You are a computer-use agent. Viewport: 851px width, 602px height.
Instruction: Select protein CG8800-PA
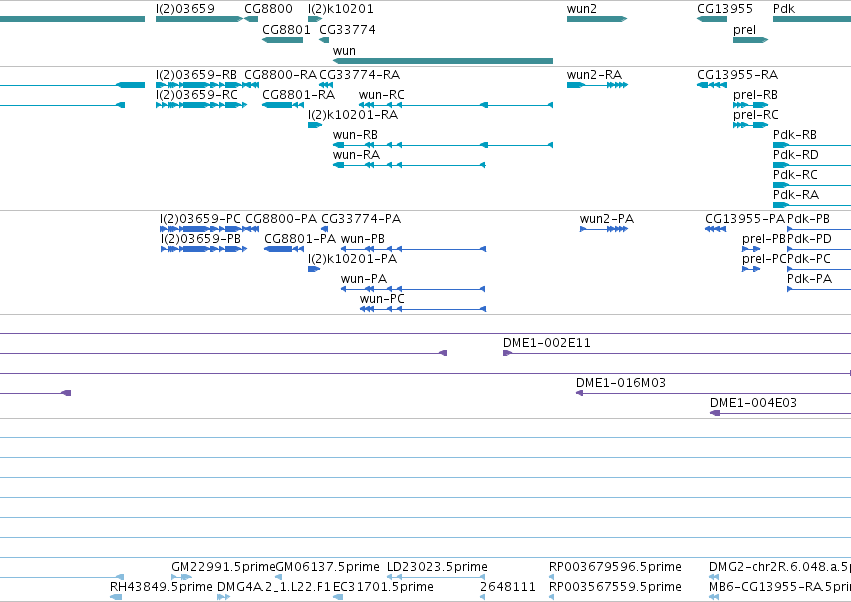281,219
